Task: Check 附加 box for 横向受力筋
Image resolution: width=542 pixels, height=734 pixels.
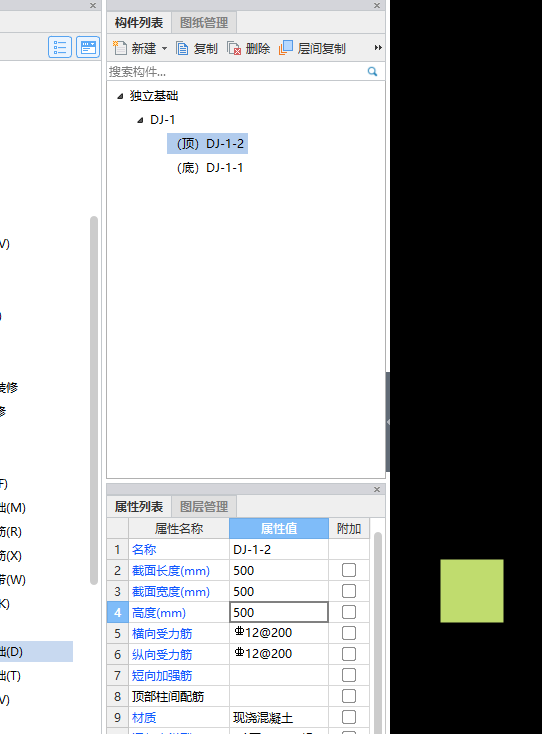Action: tap(349, 633)
